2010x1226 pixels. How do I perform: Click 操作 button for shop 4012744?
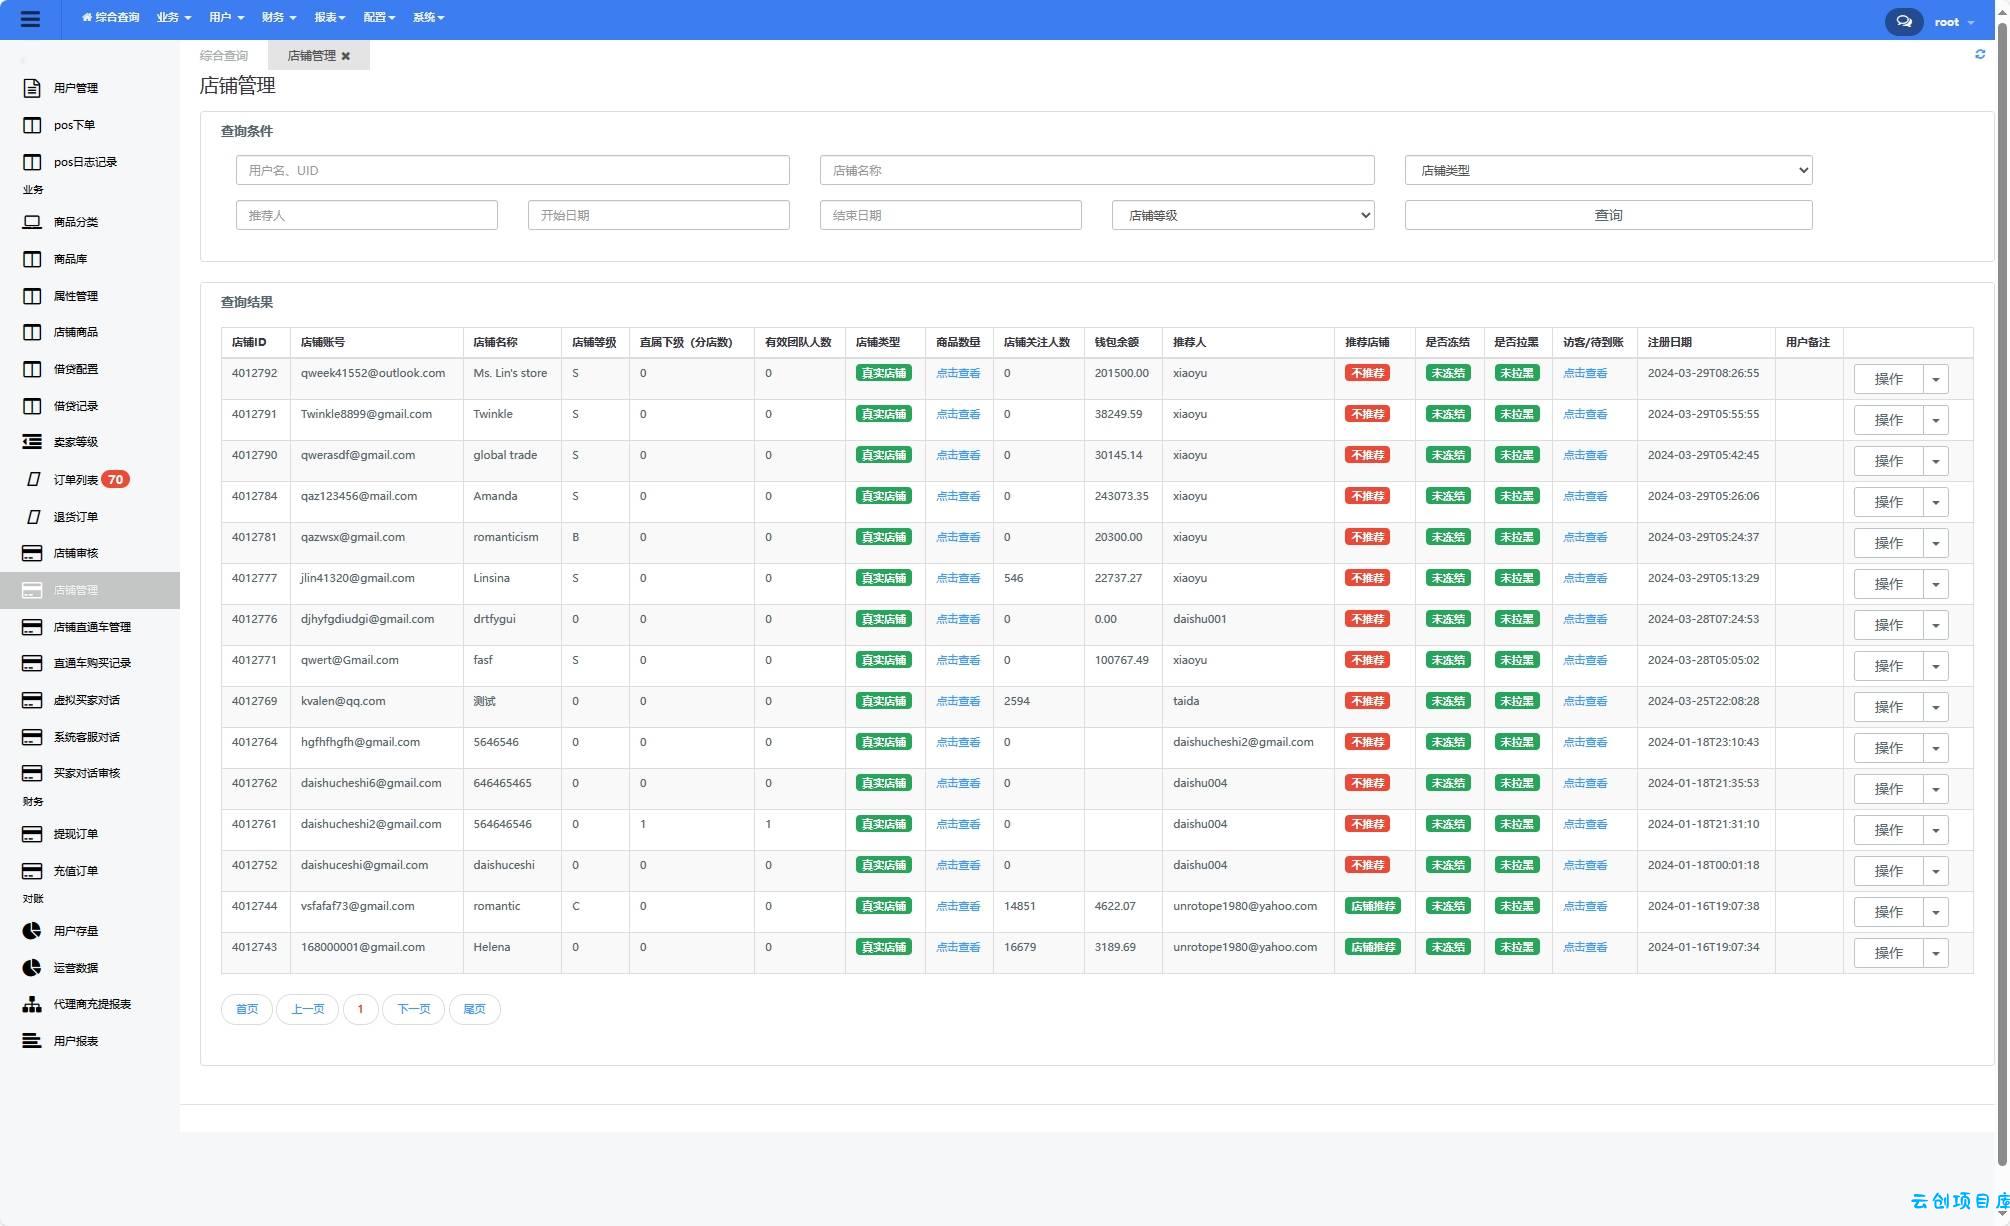click(x=1888, y=912)
